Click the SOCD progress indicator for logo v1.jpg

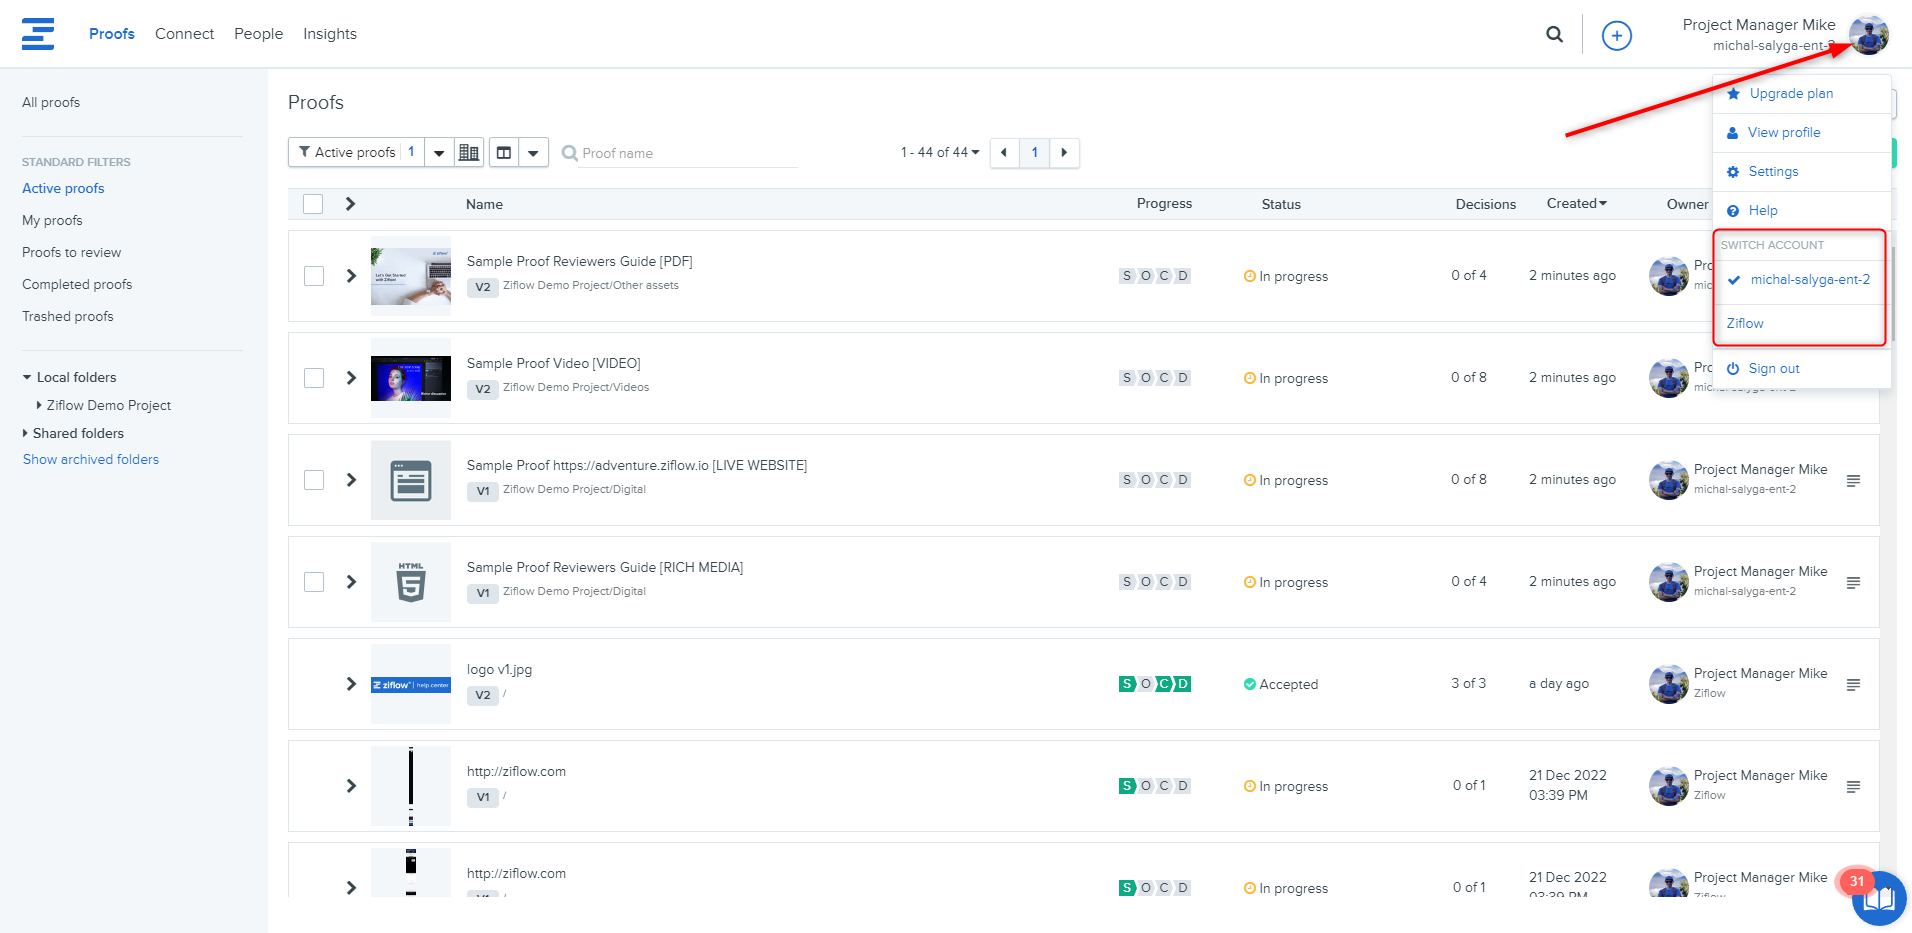(x=1154, y=684)
